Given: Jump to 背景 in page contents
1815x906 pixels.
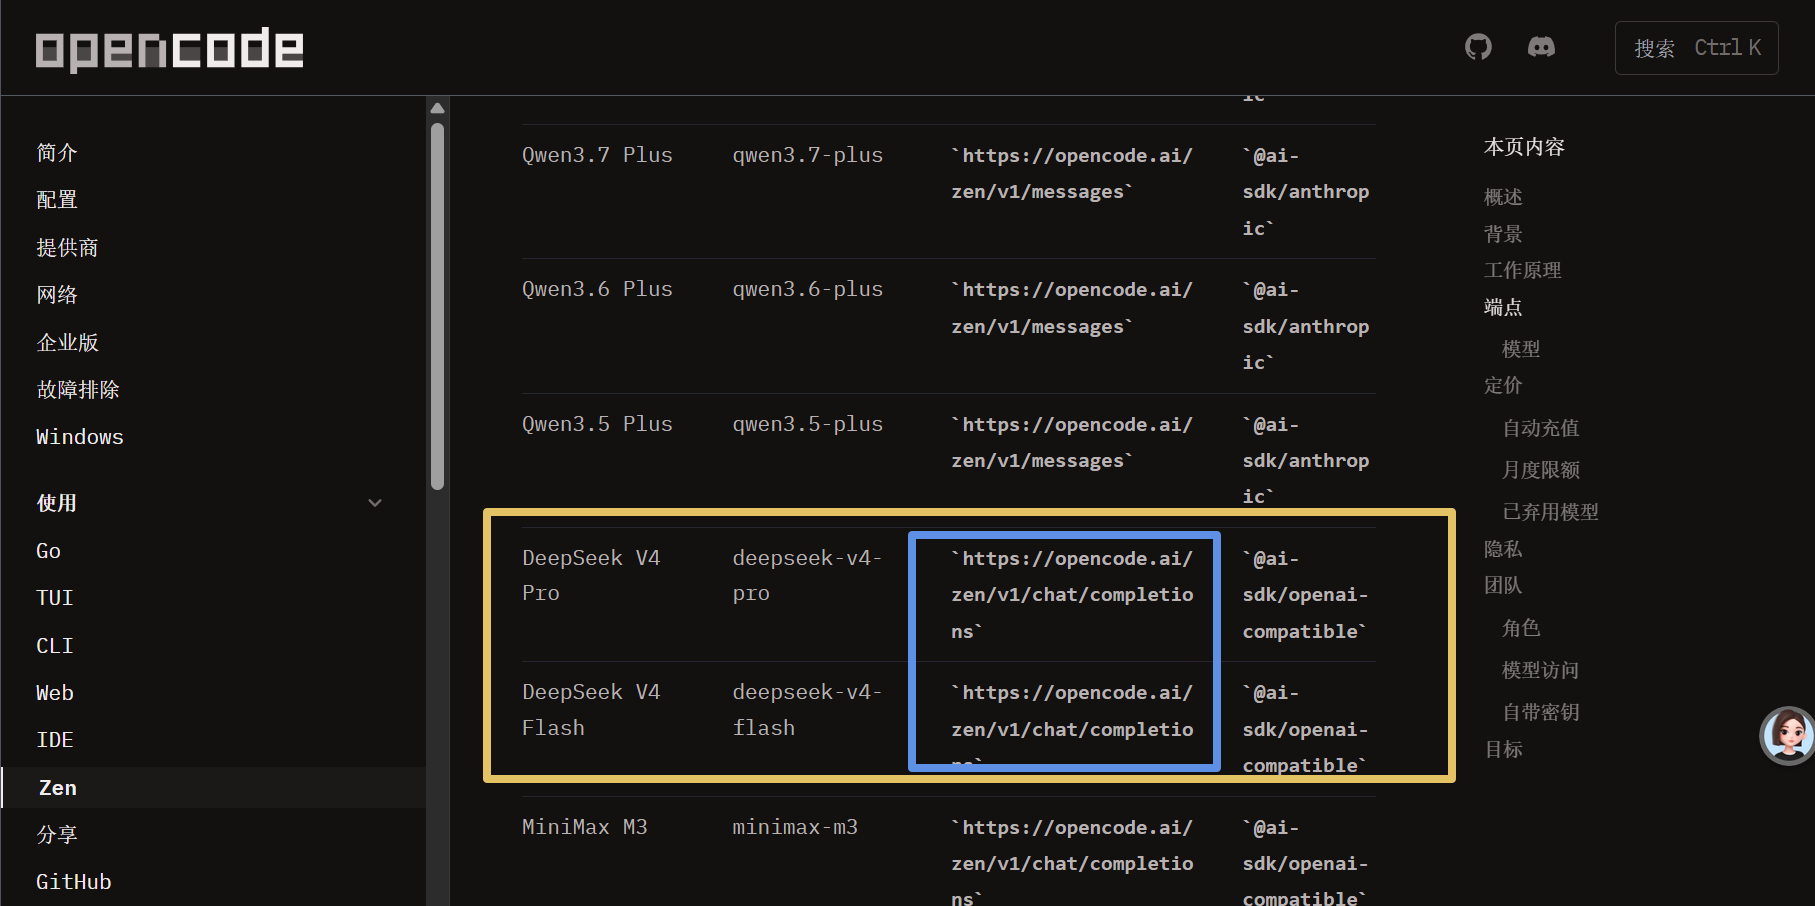Looking at the screenshot, I should coord(1503,234).
